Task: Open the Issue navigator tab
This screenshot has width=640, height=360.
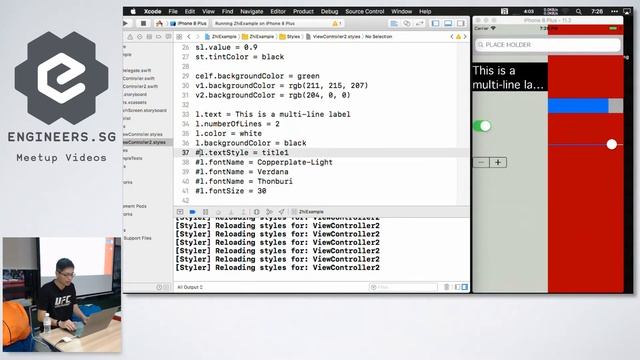Action: pyautogui.click(x=130, y=37)
